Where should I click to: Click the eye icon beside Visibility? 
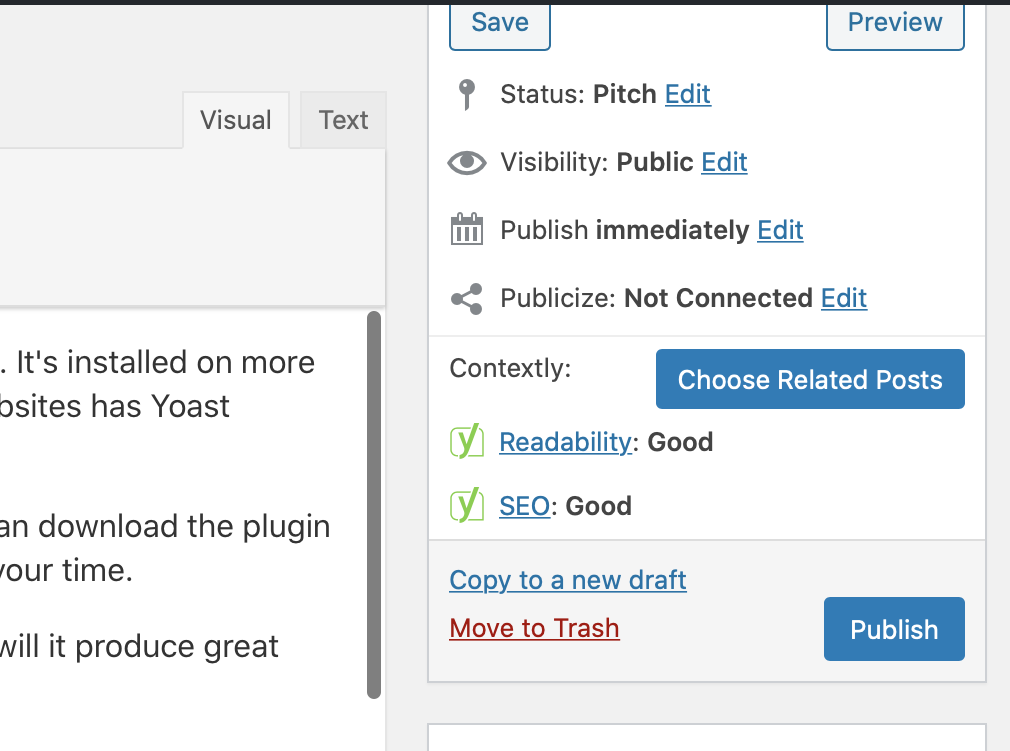[466, 161]
